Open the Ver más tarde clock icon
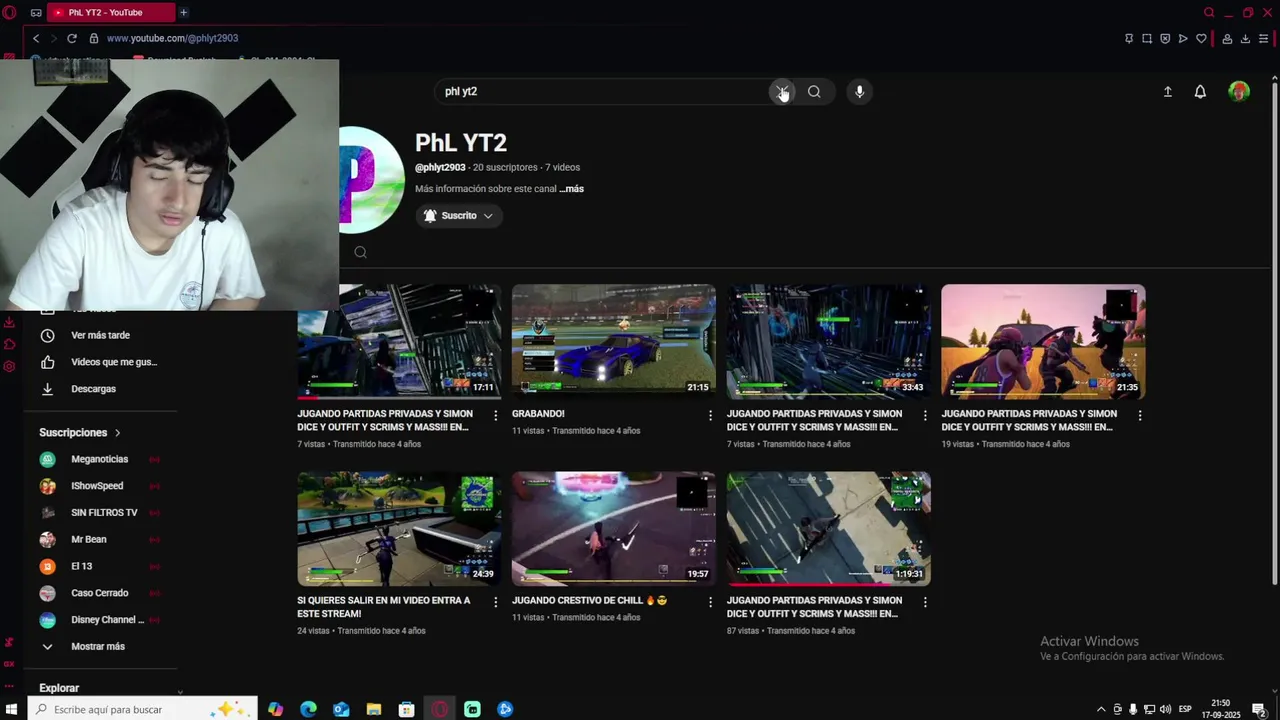This screenshot has width=1280, height=720. click(x=47, y=336)
